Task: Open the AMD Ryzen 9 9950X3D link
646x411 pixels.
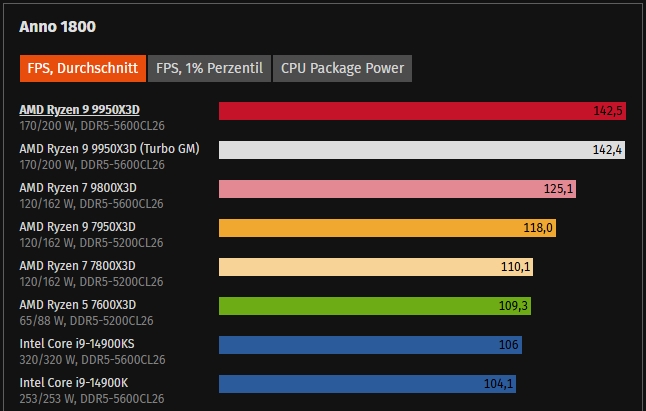Action: click(80, 110)
